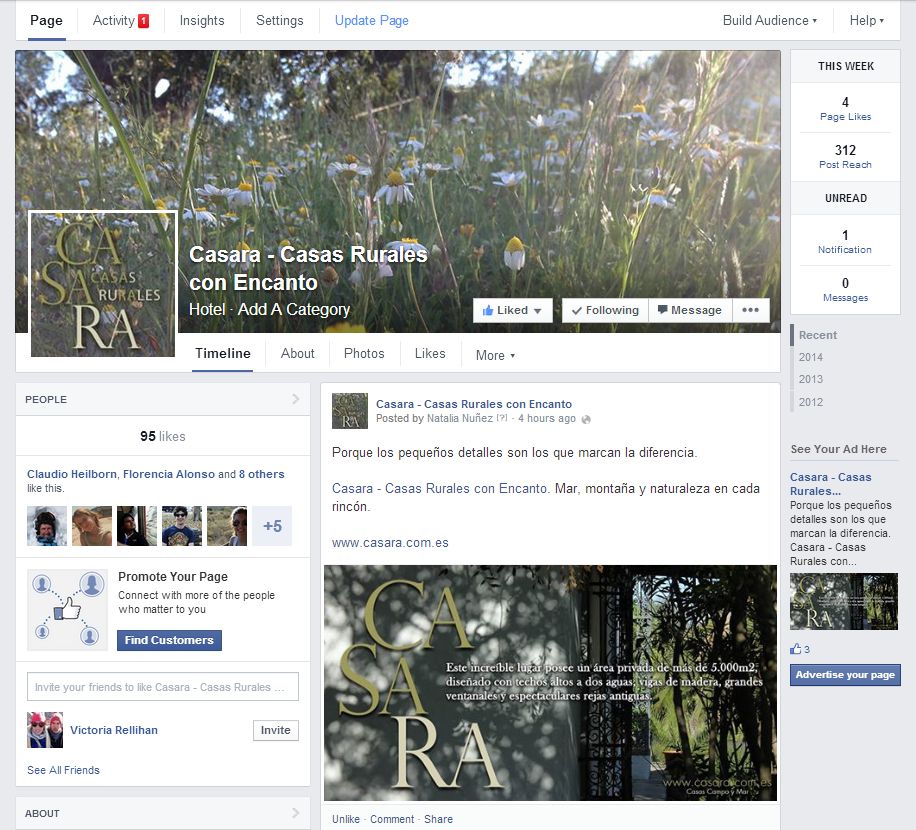Image resolution: width=916 pixels, height=830 pixels.
Task: Click the thumbs-up likes icon in ad
Action: click(x=796, y=649)
